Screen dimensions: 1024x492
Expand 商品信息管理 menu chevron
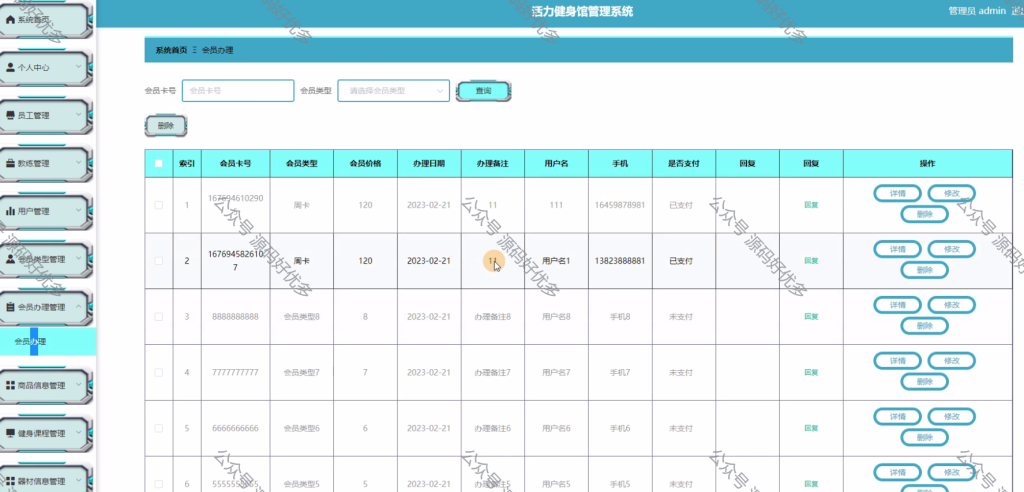click(x=78, y=385)
